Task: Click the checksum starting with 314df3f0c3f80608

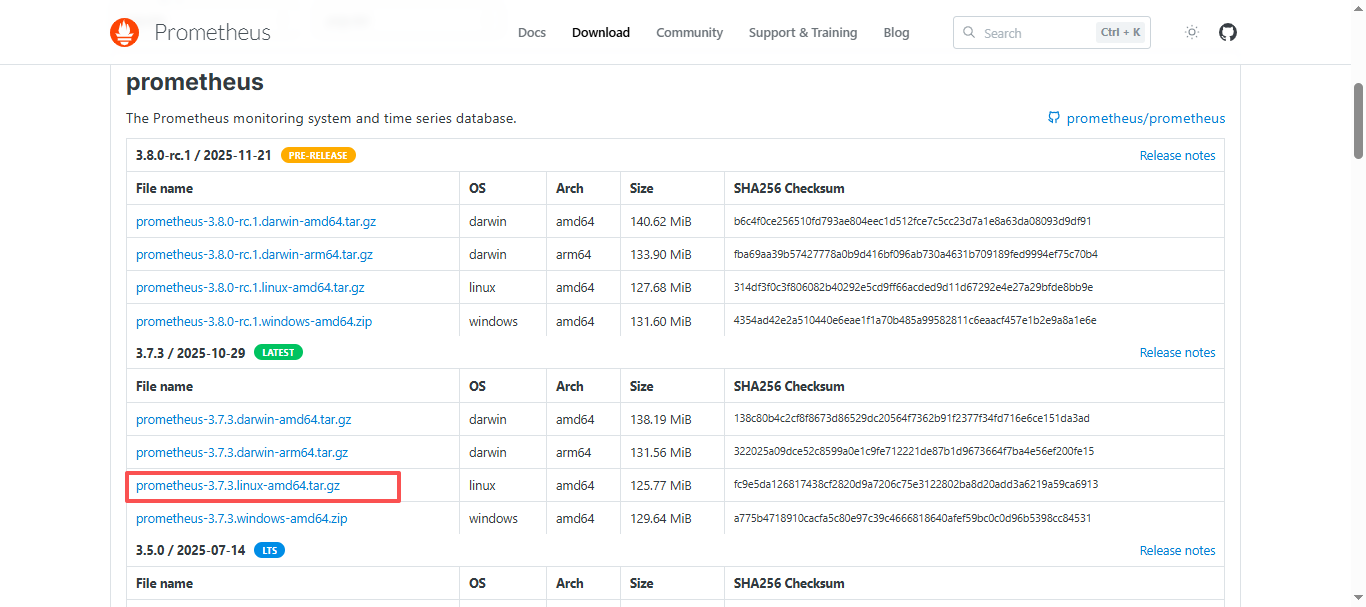Action: pyautogui.click(x=913, y=287)
